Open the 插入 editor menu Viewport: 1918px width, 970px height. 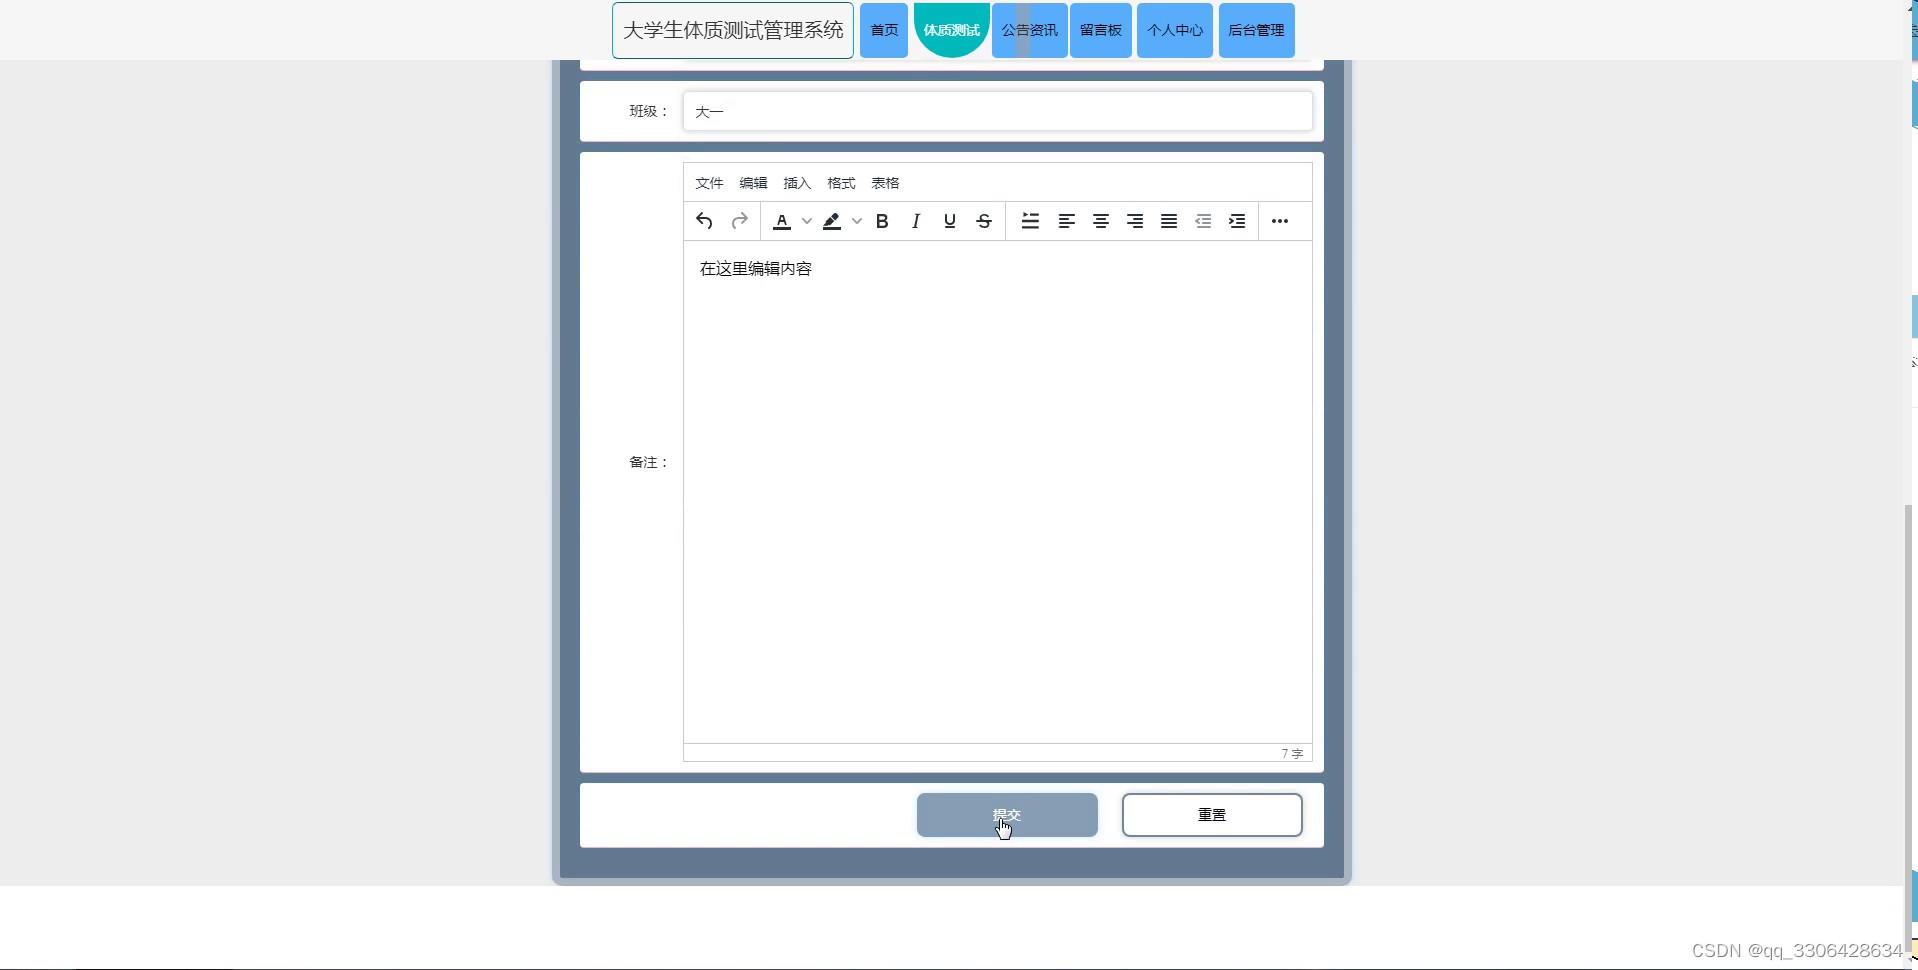coord(797,183)
